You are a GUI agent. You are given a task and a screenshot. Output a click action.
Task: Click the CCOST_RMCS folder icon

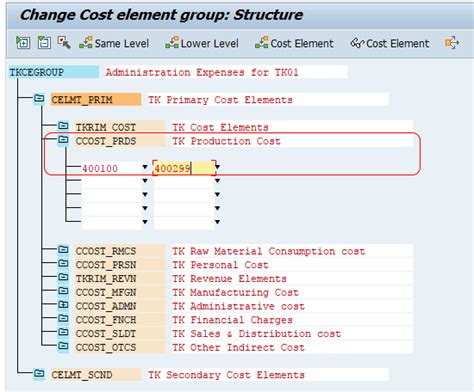[63, 250]
